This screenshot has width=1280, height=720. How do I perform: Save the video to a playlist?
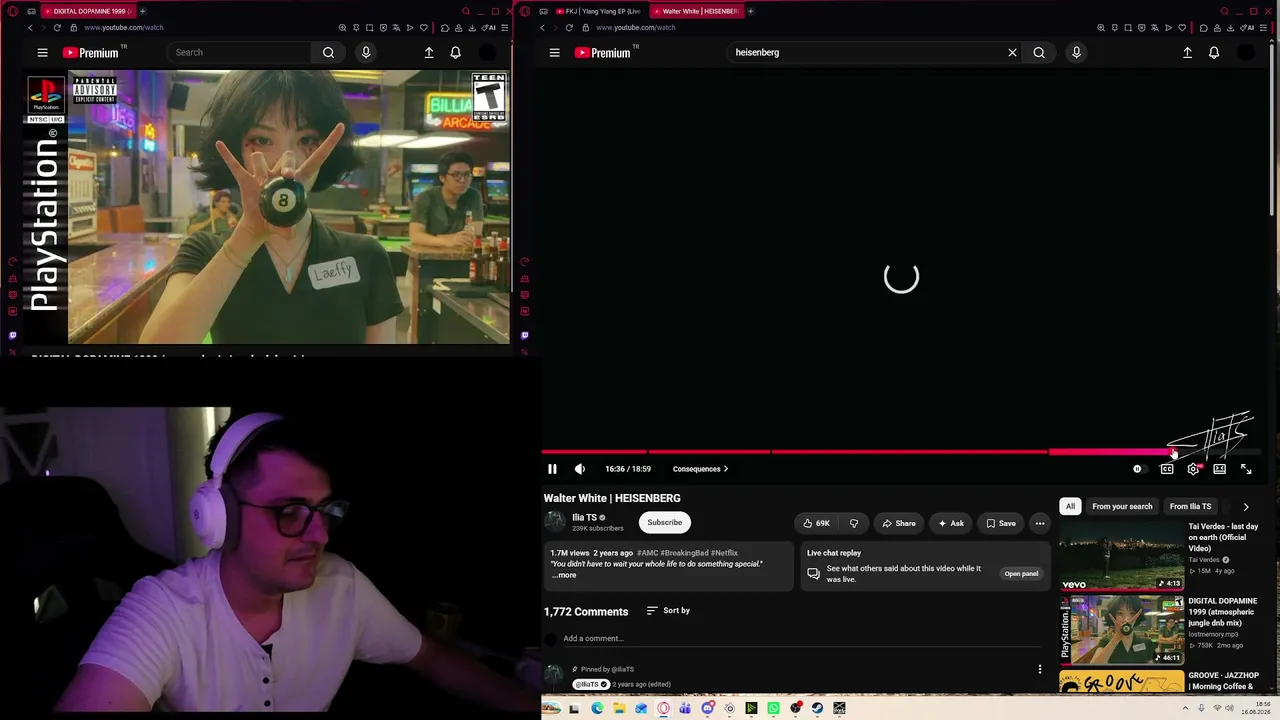(1001, 523)
